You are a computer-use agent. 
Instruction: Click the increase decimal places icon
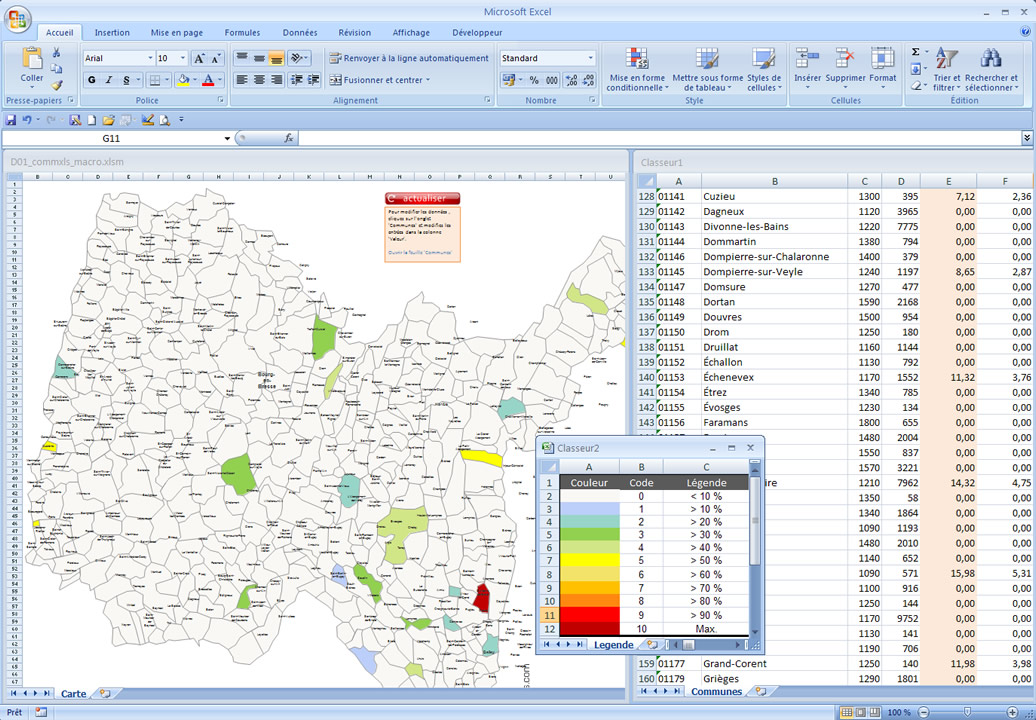[x=572, y=80]
